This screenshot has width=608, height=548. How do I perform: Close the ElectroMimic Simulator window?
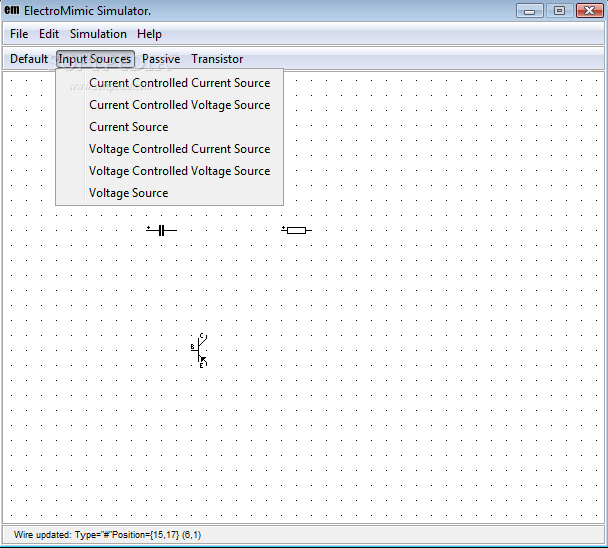[589, 11]
